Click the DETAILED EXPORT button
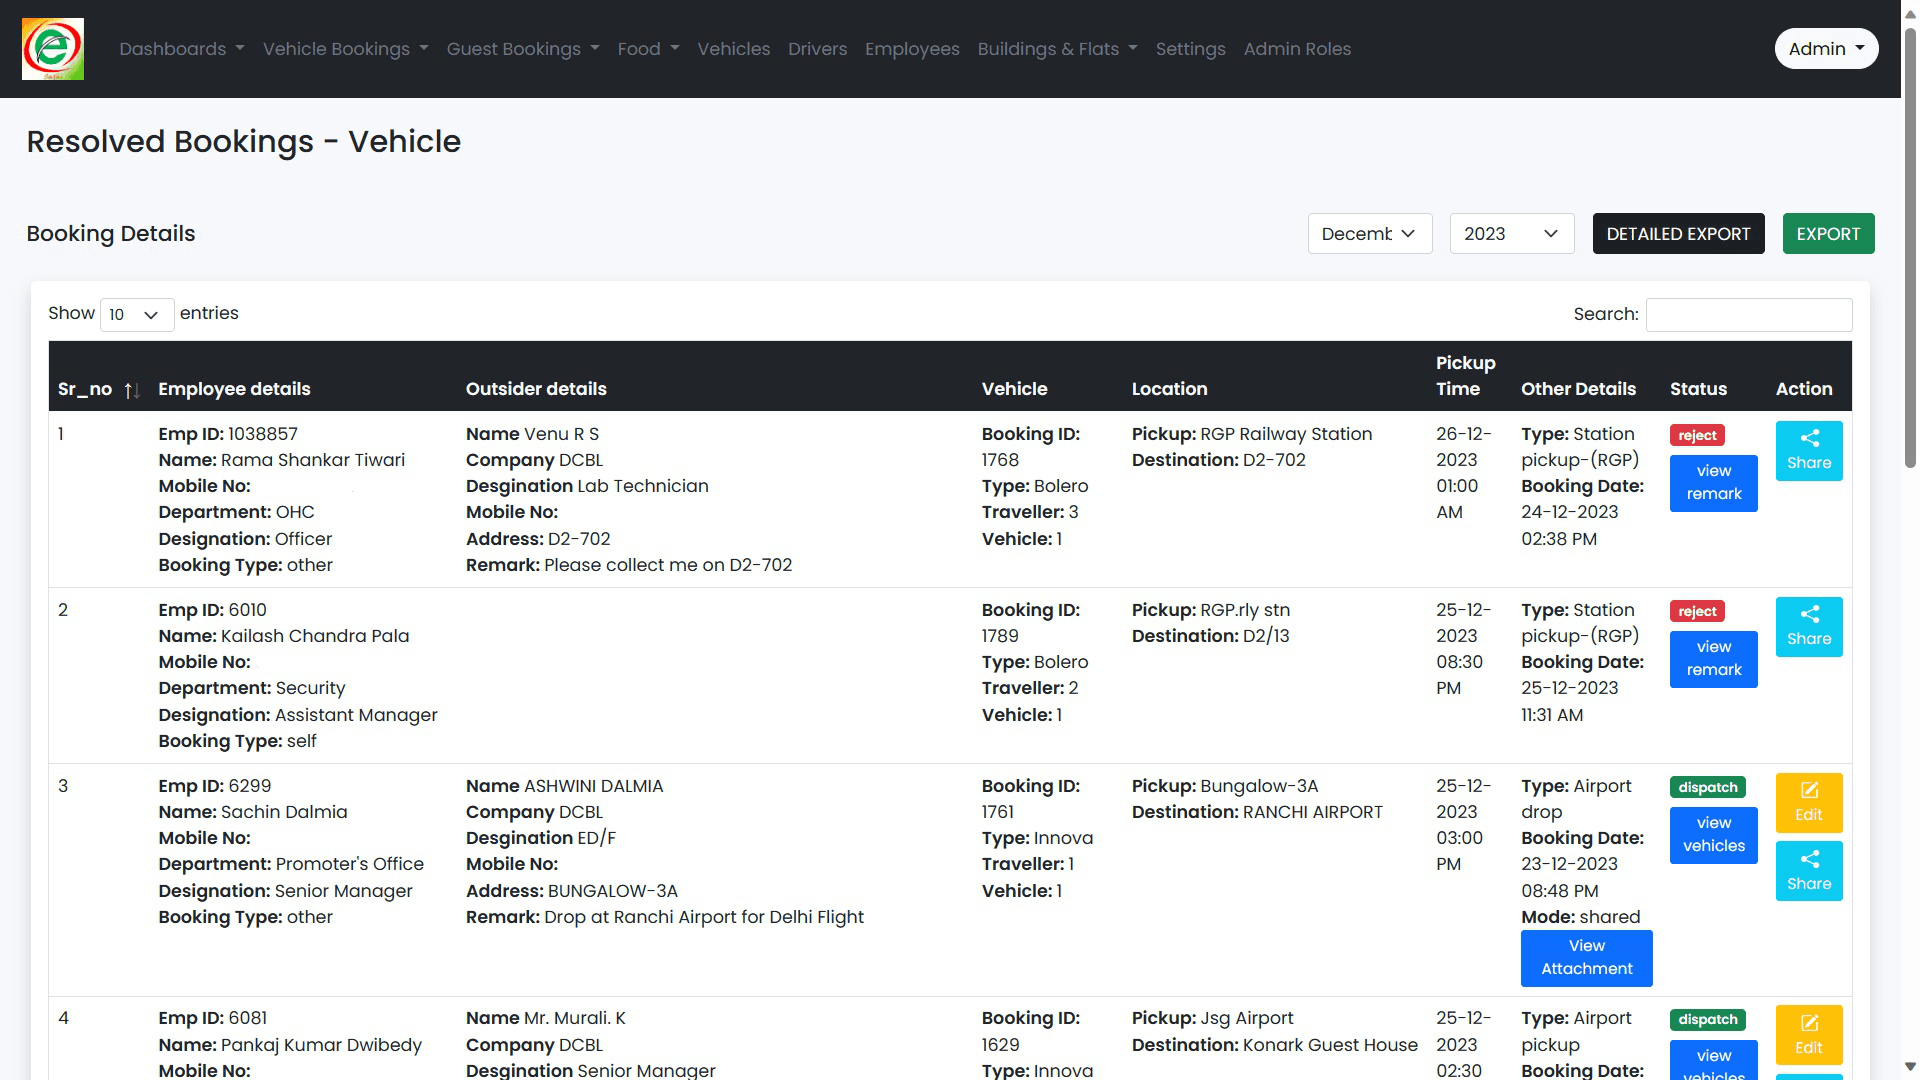This screenshot has height=1080, width=1920. click(x=1678, y=233)
